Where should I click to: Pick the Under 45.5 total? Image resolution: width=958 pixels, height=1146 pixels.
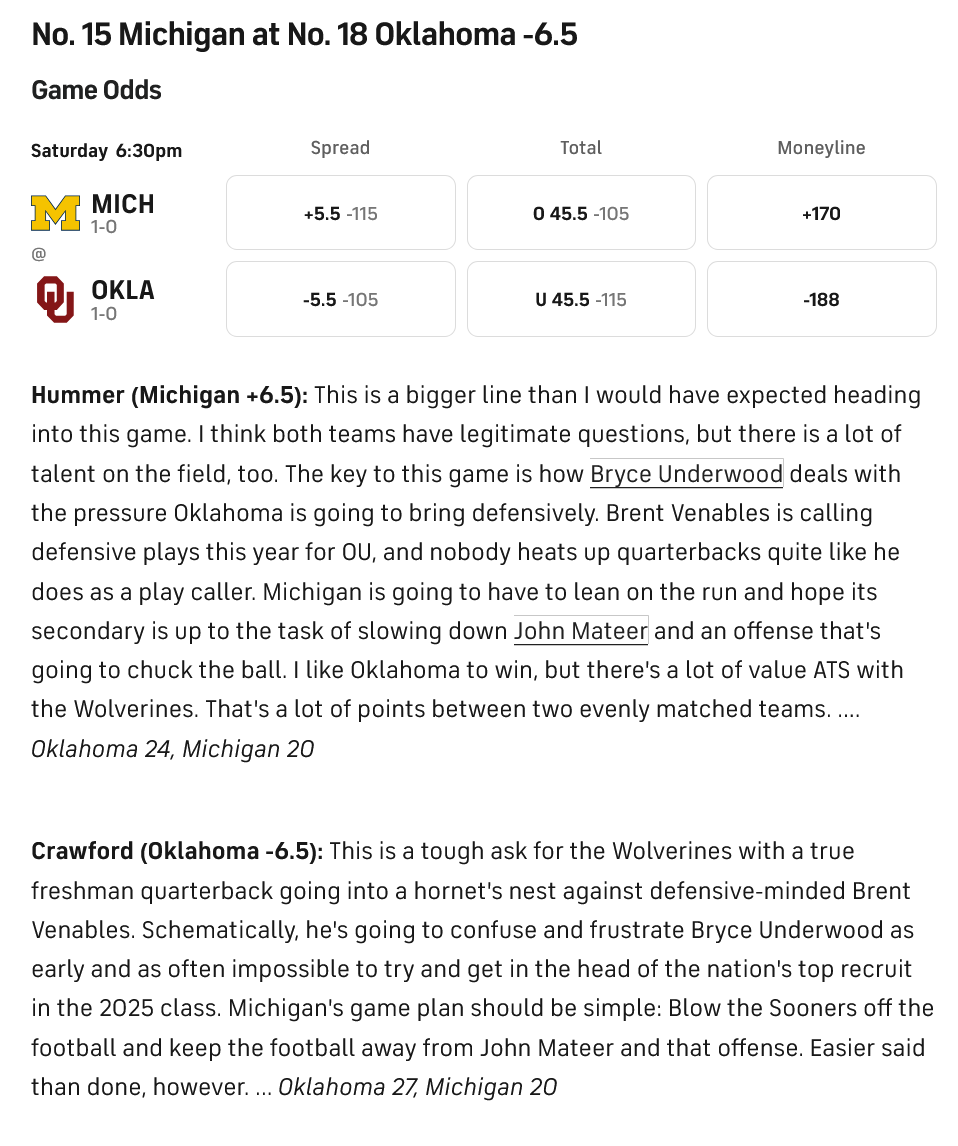[581, 299]
